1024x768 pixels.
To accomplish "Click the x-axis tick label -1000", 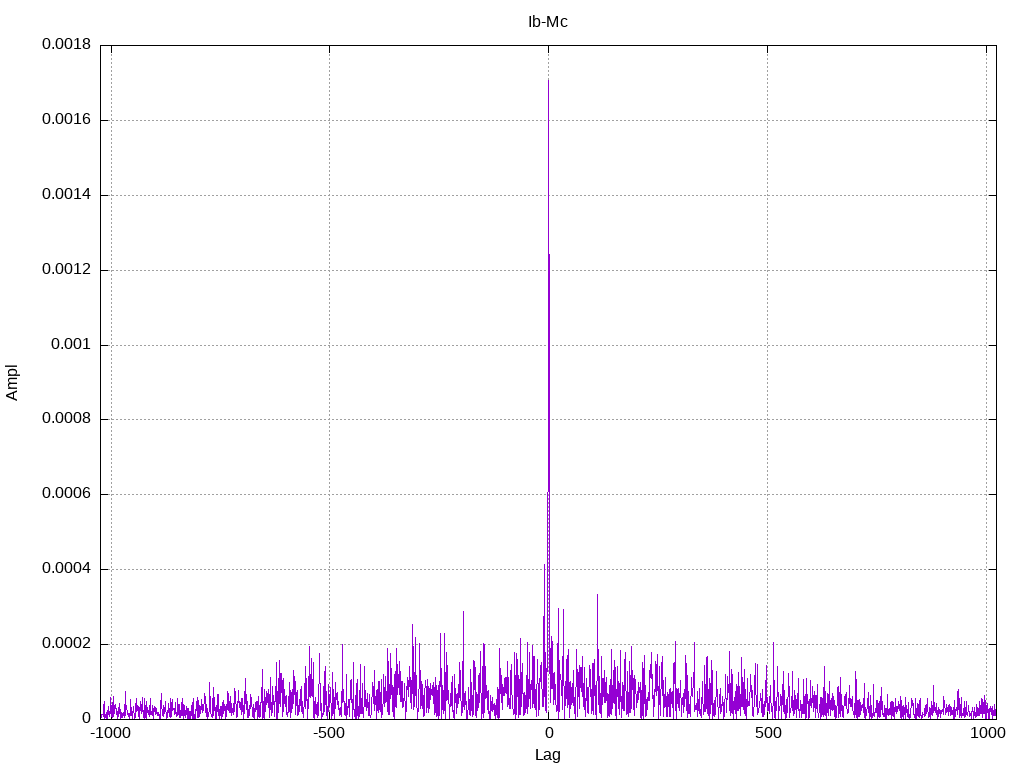I will coord(111,733).
